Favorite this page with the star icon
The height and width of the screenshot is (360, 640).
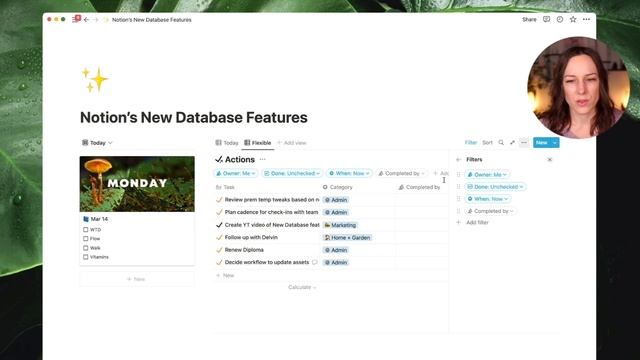coord(573,19)
